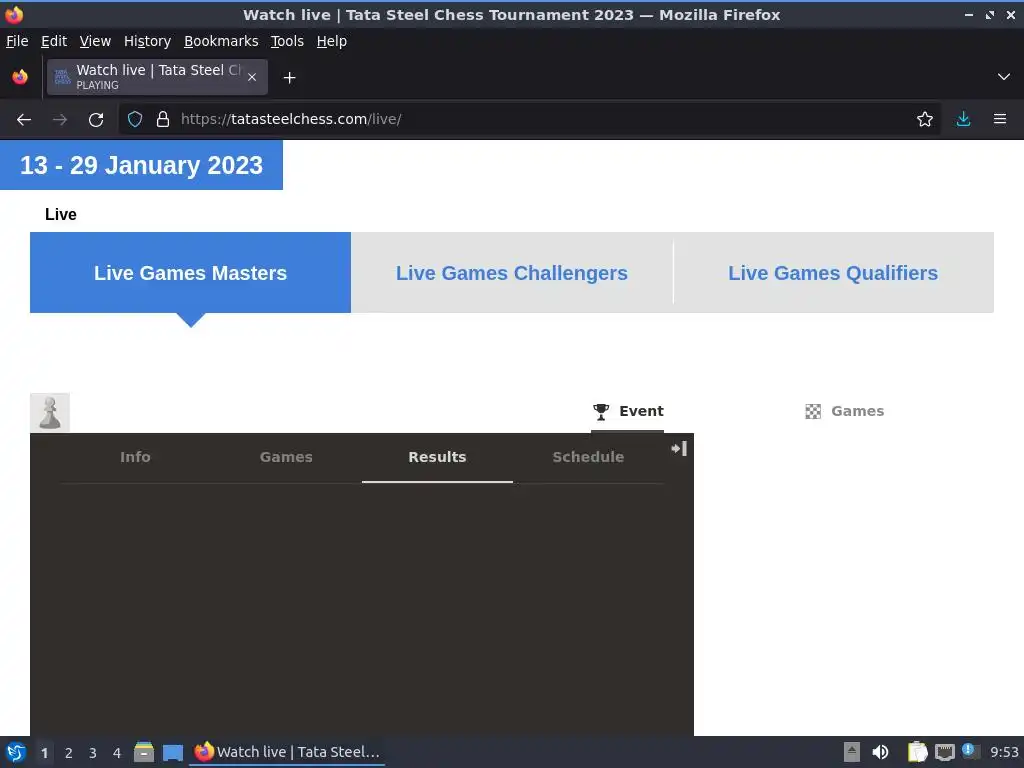Click the show desktop taskbar icon
Screen dimensions: 1024x768
click(x=172, y=752)
